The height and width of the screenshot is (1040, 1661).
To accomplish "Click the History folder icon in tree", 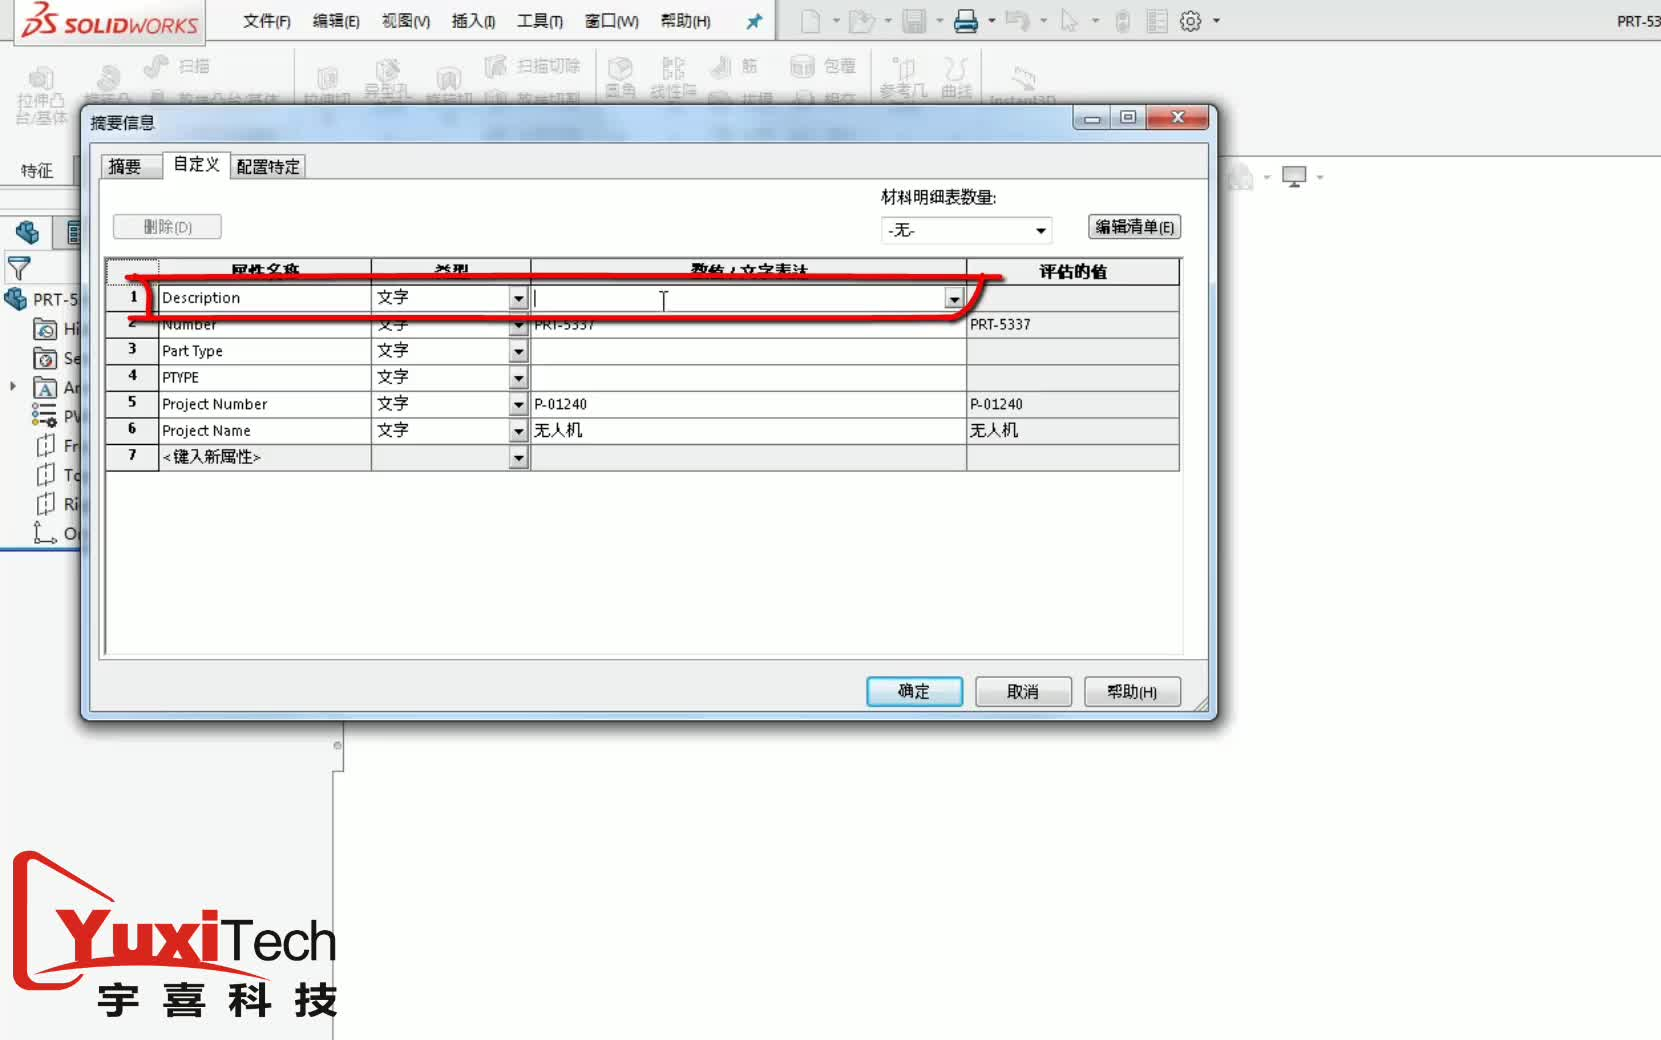I will point(45,329).
